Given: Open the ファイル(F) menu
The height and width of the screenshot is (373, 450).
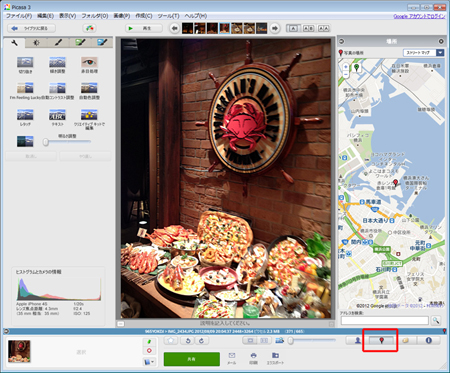Looking at the screenshot, I should pos(19,16).
